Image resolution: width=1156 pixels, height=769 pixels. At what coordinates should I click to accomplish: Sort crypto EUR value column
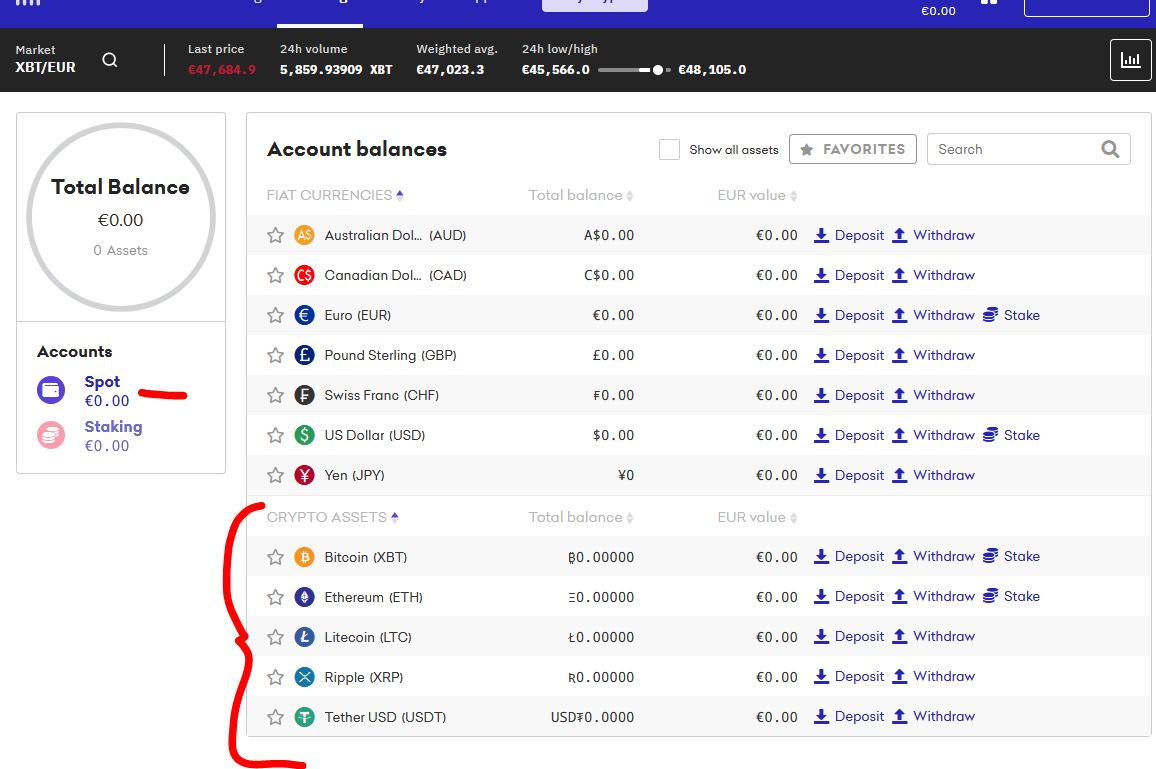pyautogui.click(x=757, y=517)
